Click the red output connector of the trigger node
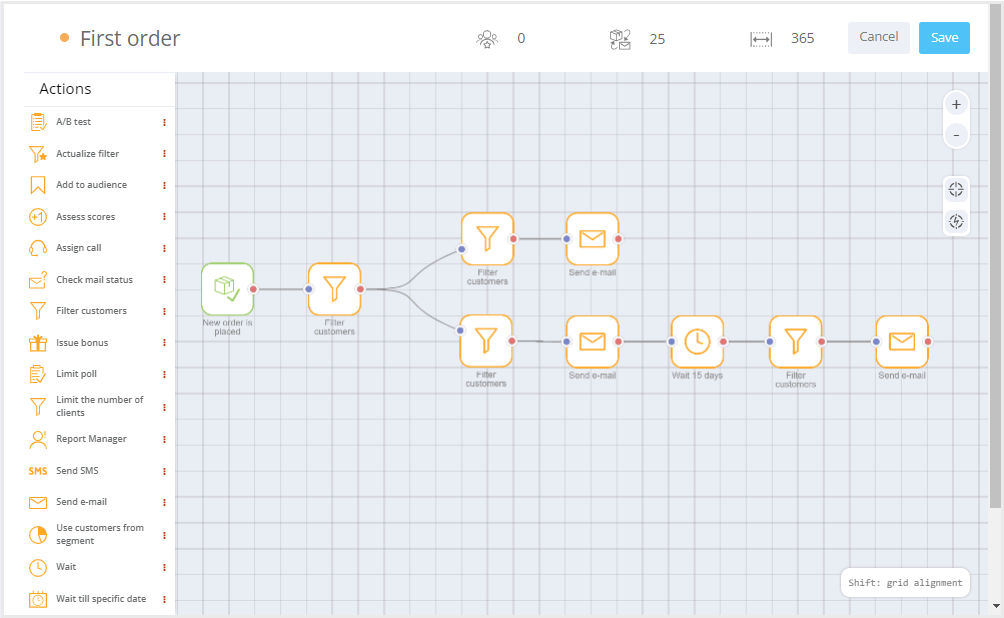1004x618 pixels. click(253, 289)
